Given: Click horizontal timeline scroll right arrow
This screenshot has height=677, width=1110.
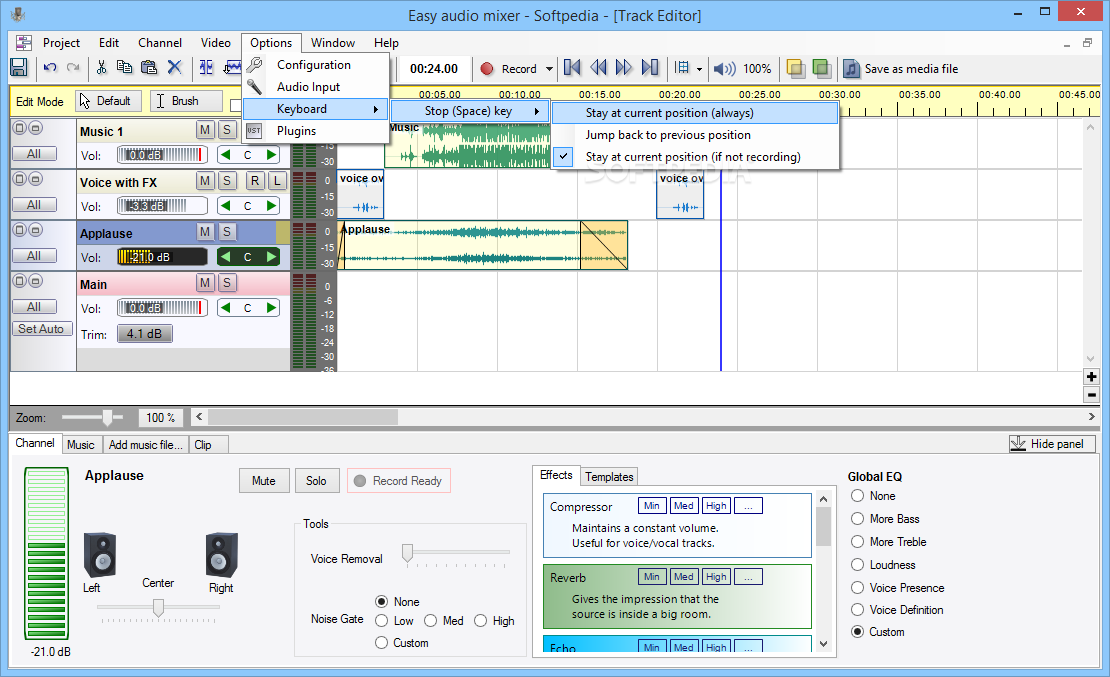Looking at the screenshot, I should click(x=1091, y=417).
